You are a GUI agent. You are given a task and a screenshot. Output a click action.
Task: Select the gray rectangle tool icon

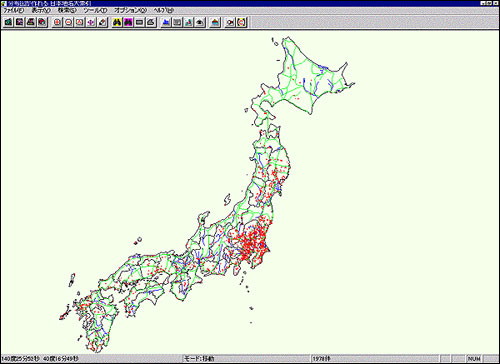(x=140, y=22)
